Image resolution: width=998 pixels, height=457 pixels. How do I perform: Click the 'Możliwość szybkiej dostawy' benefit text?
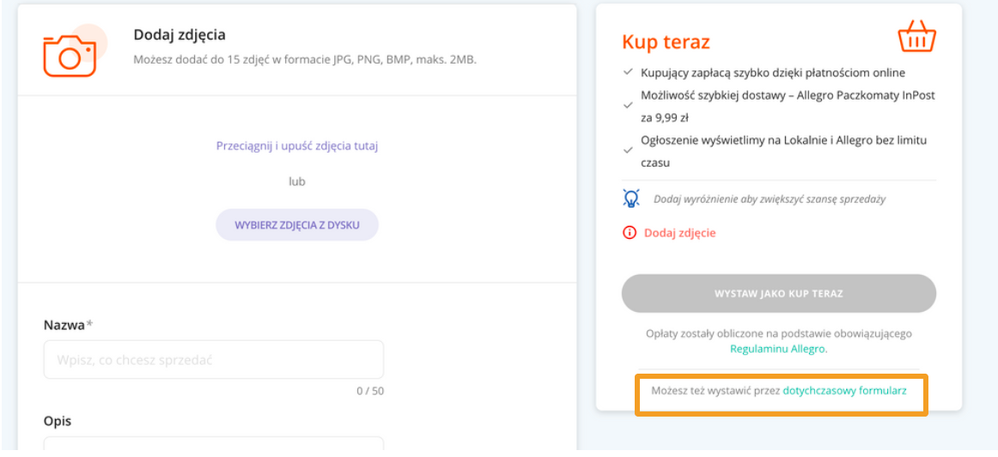[788, 106]
